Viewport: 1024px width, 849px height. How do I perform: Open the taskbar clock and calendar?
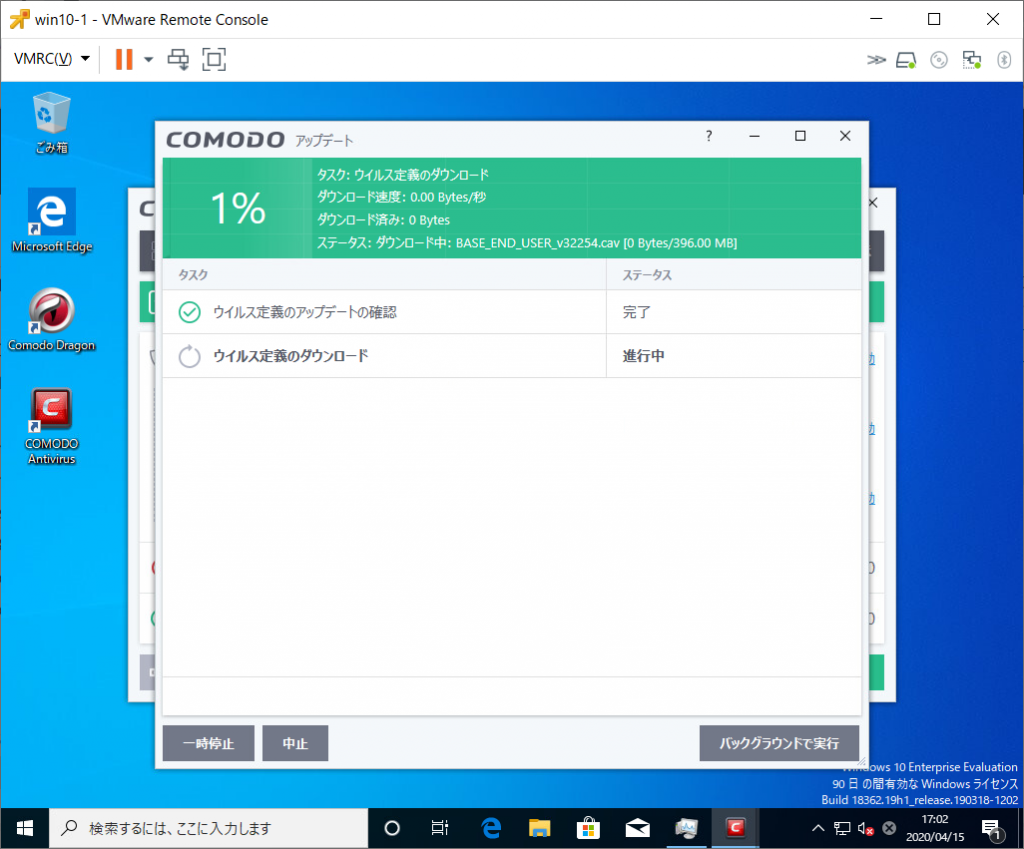click(x=935, y=828)
